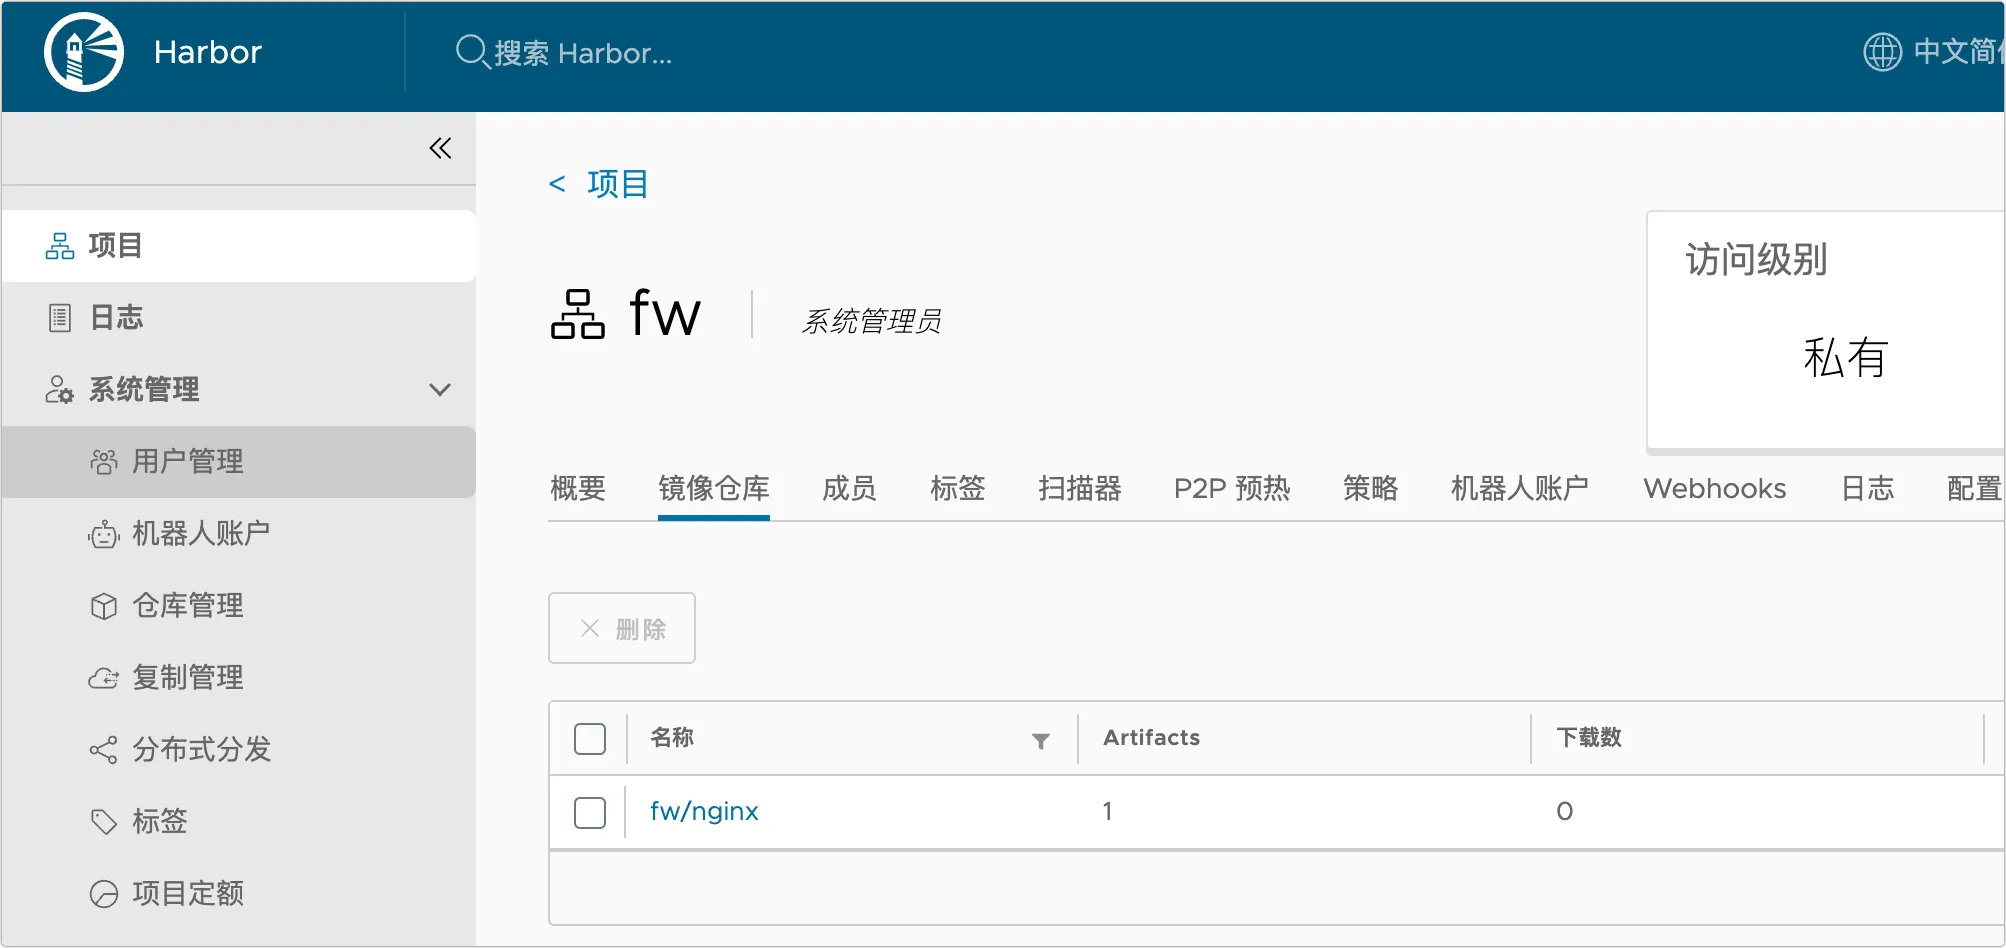Open the 配置 tab
The width and height of the screenshot is (2006, 948).
1975,488
